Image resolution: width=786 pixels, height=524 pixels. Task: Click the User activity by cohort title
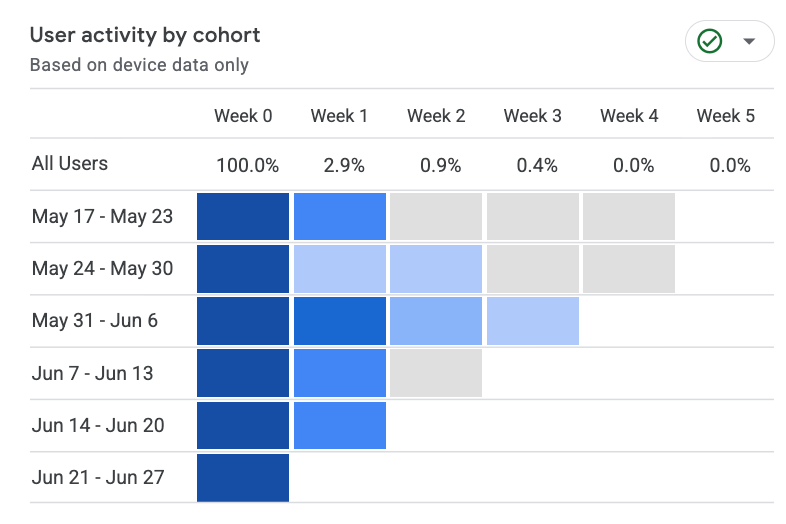tap(145, 35)
